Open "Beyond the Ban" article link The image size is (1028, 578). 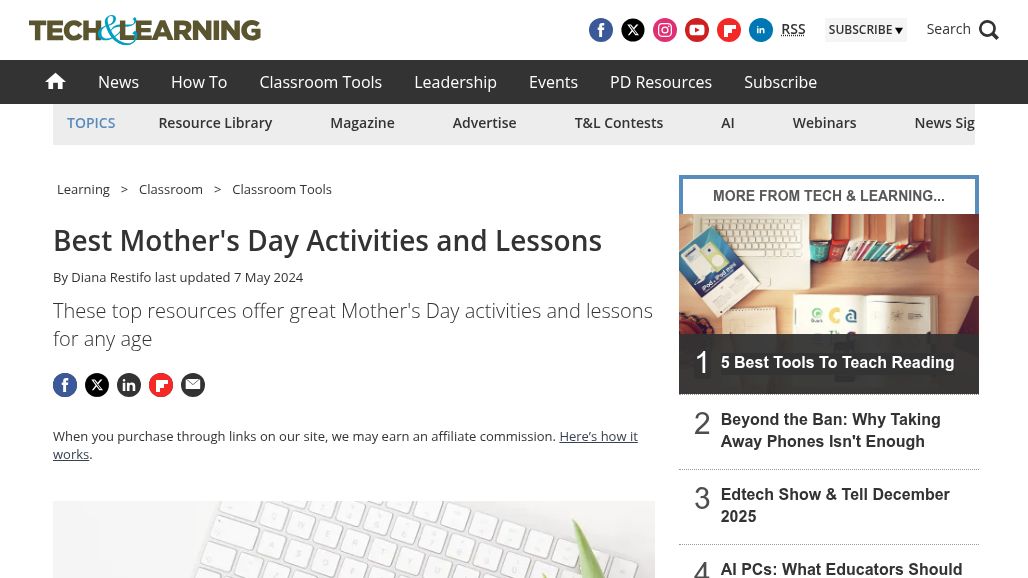pos(830,430)
